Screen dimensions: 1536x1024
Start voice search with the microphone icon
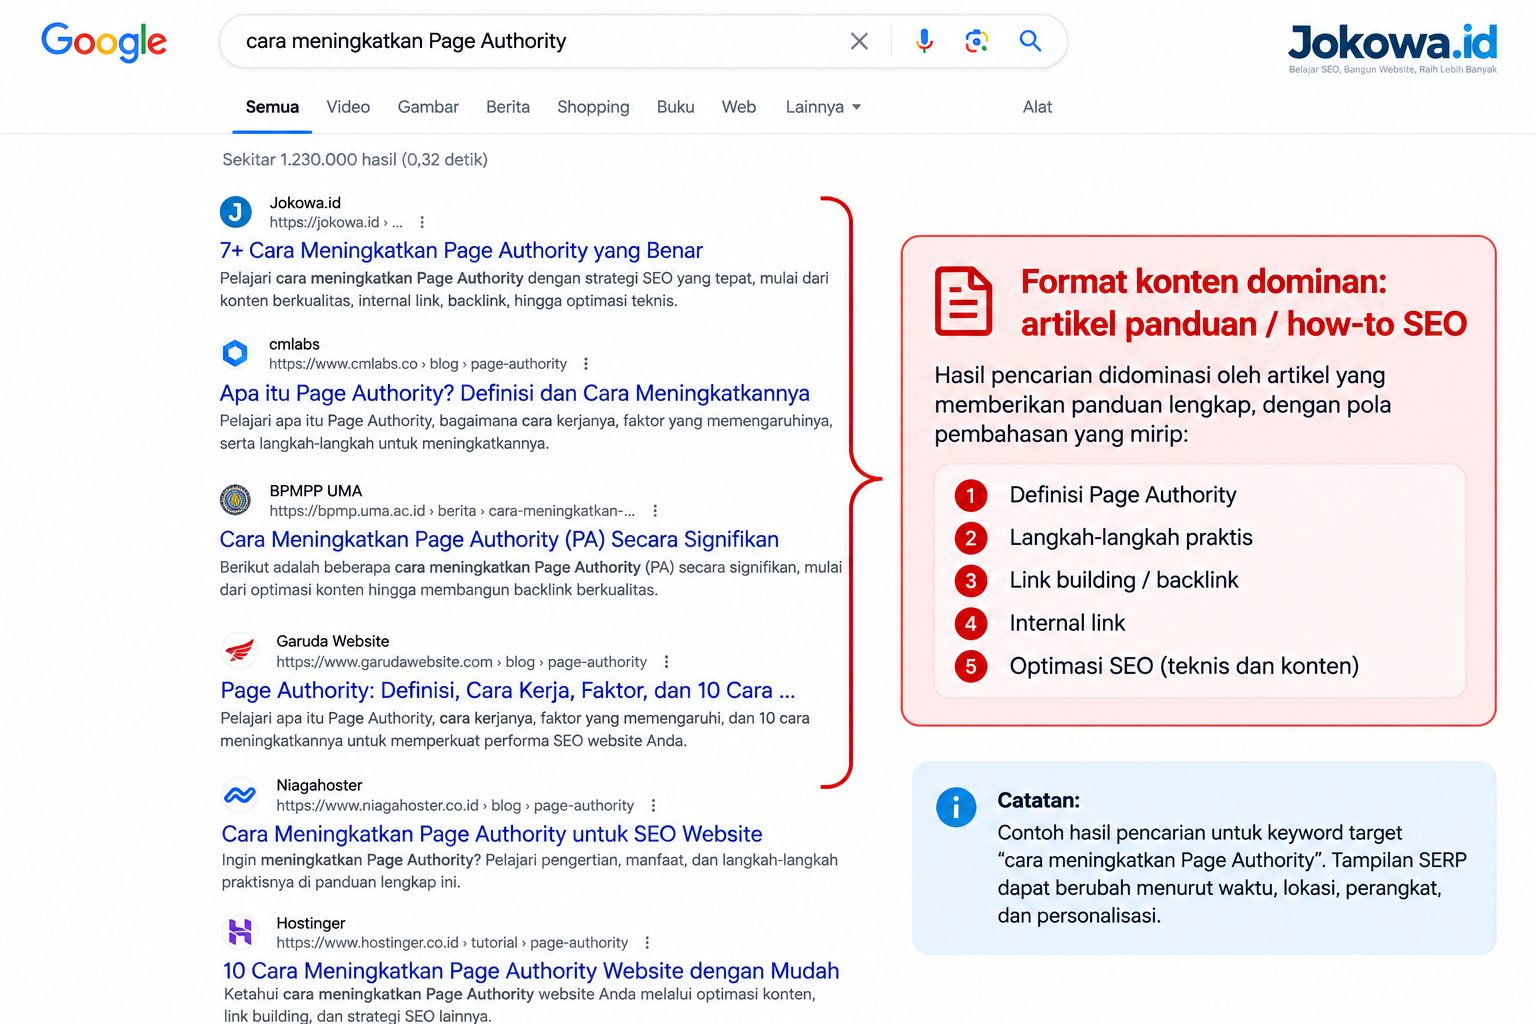(924, 41)
